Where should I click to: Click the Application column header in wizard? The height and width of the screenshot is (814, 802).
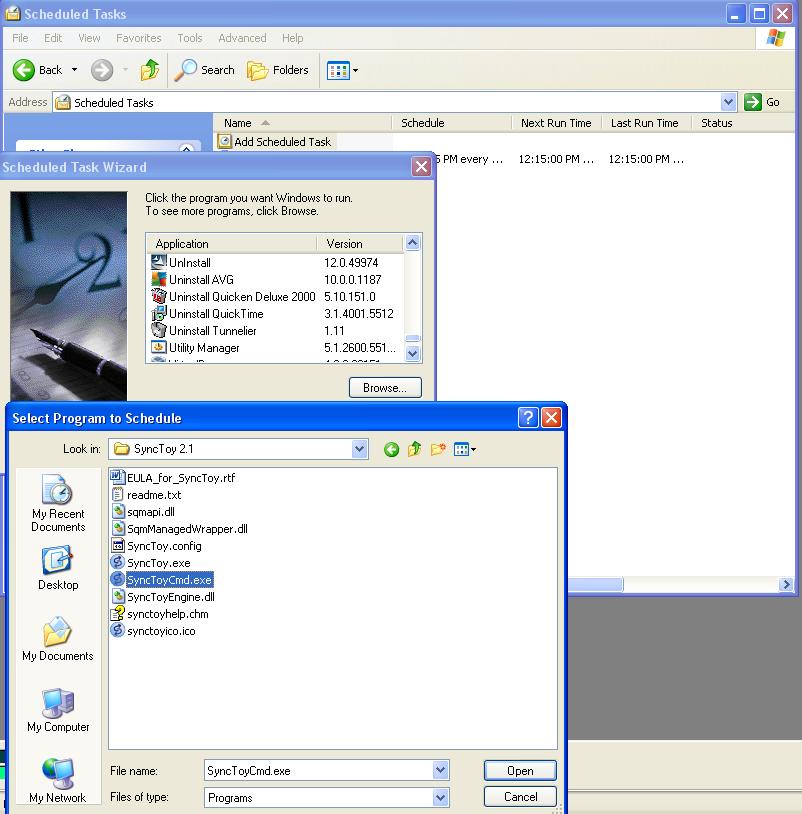232,243
